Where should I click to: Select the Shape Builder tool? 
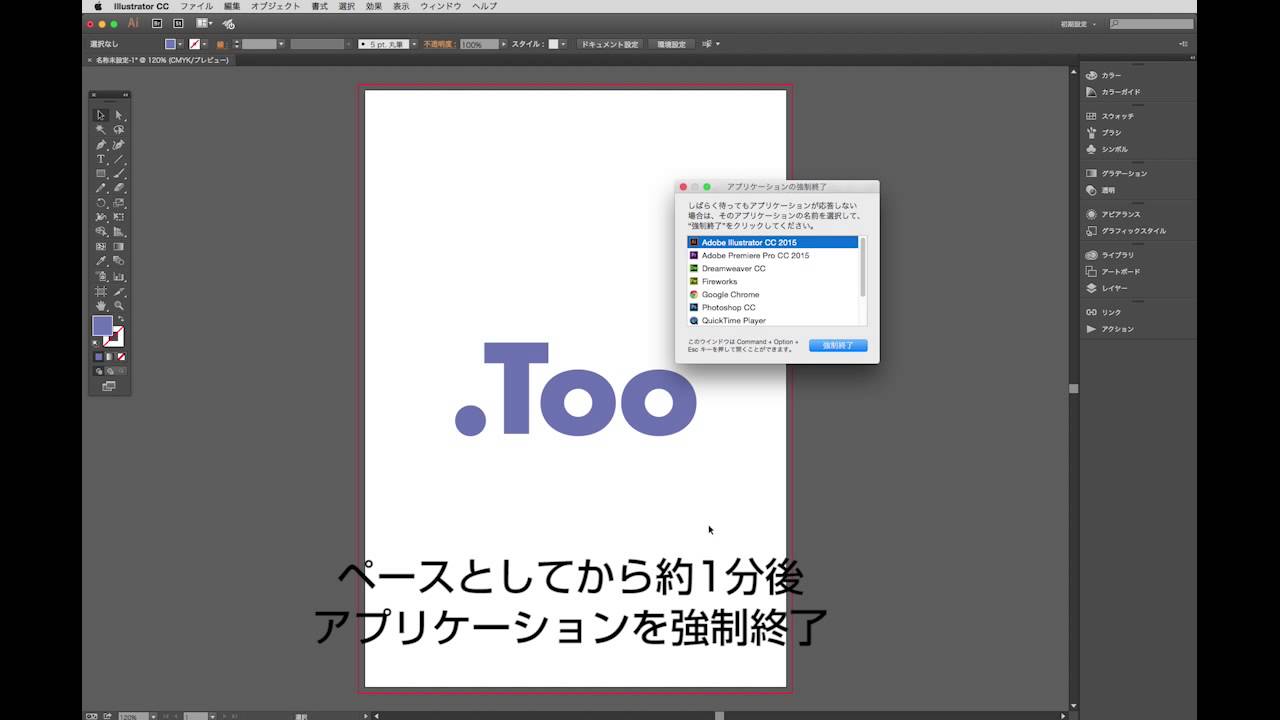pyautogui.click(x=101, y=232)
